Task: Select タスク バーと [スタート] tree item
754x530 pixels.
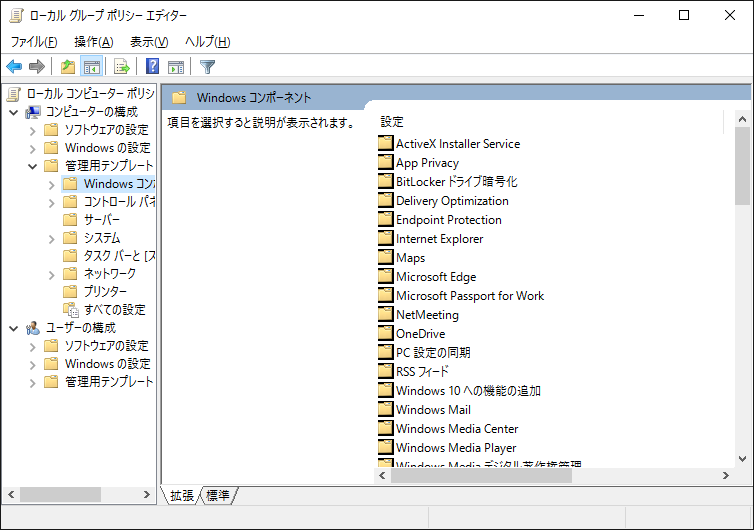Action: coord(119,256)
